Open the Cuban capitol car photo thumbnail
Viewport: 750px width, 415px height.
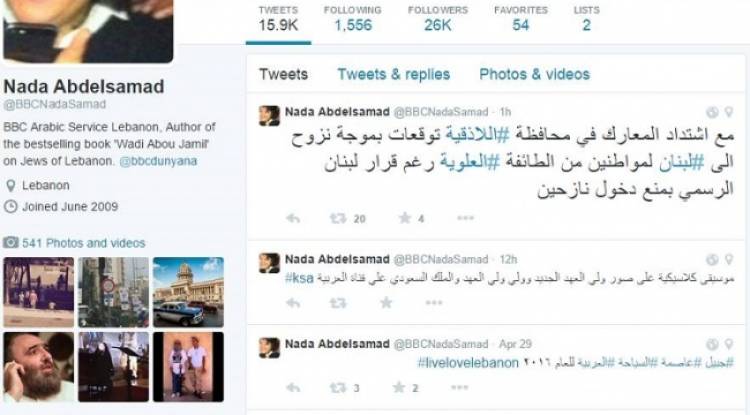pos(188,292)
